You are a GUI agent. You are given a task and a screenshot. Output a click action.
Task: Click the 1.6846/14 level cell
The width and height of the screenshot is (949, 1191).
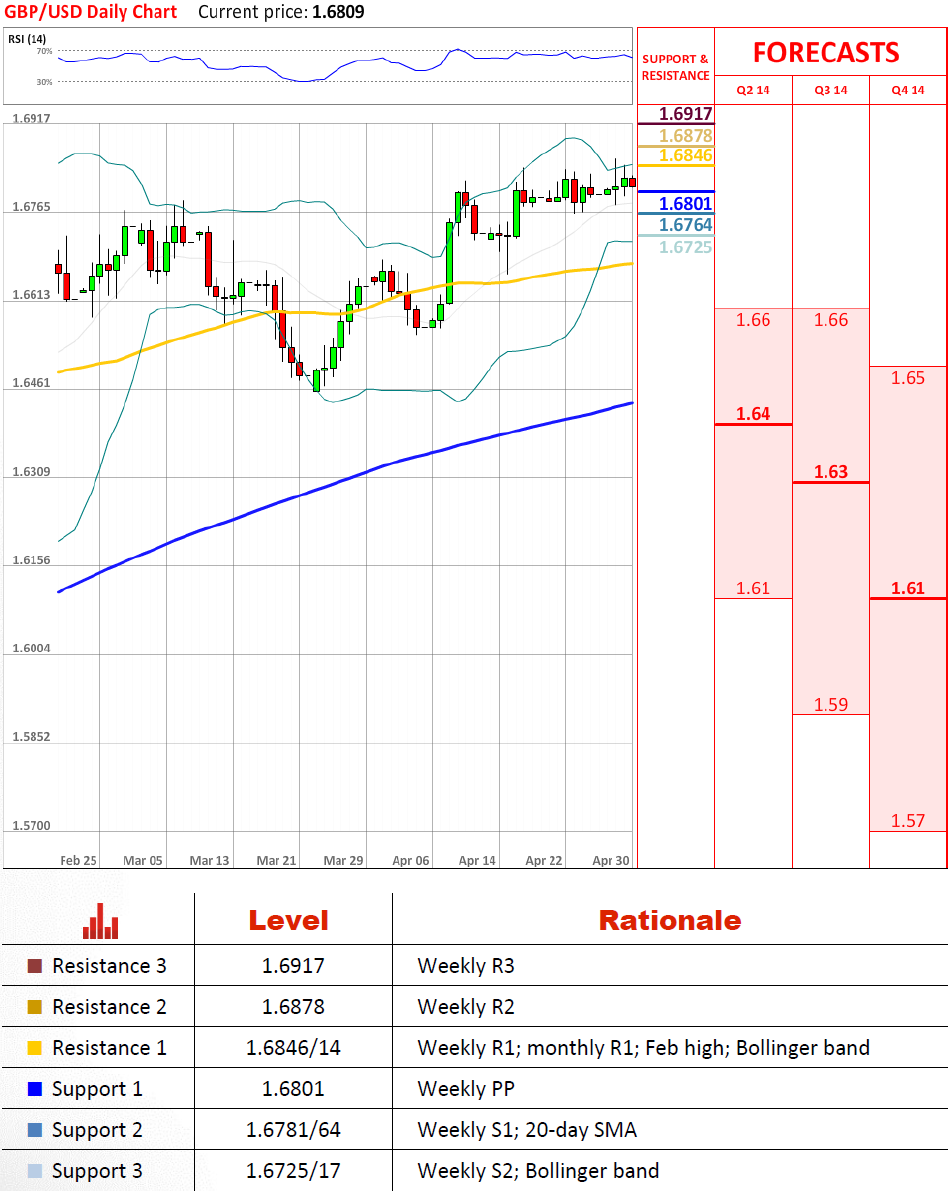[293, 1048]
